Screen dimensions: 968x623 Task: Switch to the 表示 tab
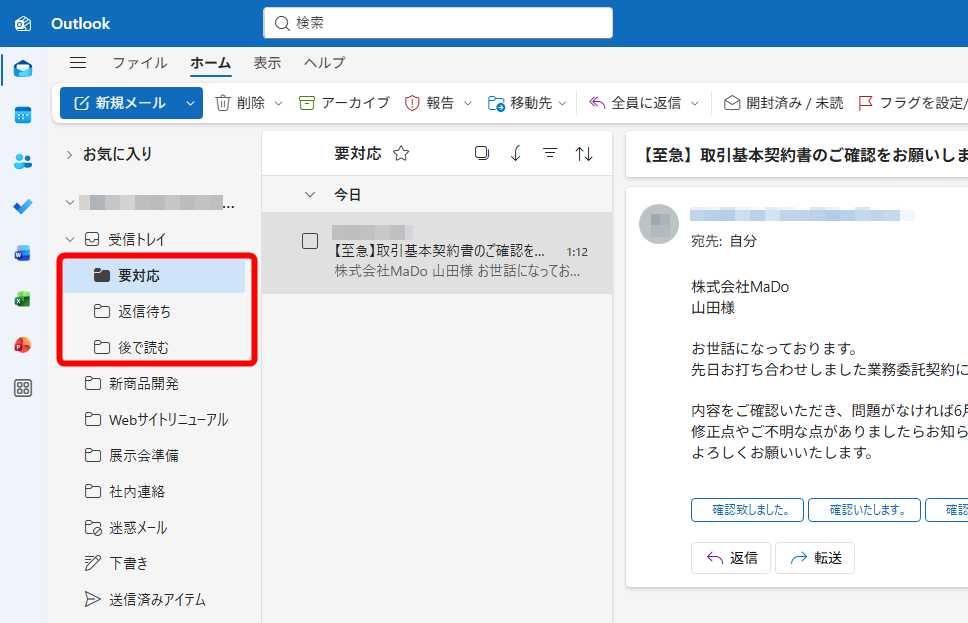[x=267, y=62]
